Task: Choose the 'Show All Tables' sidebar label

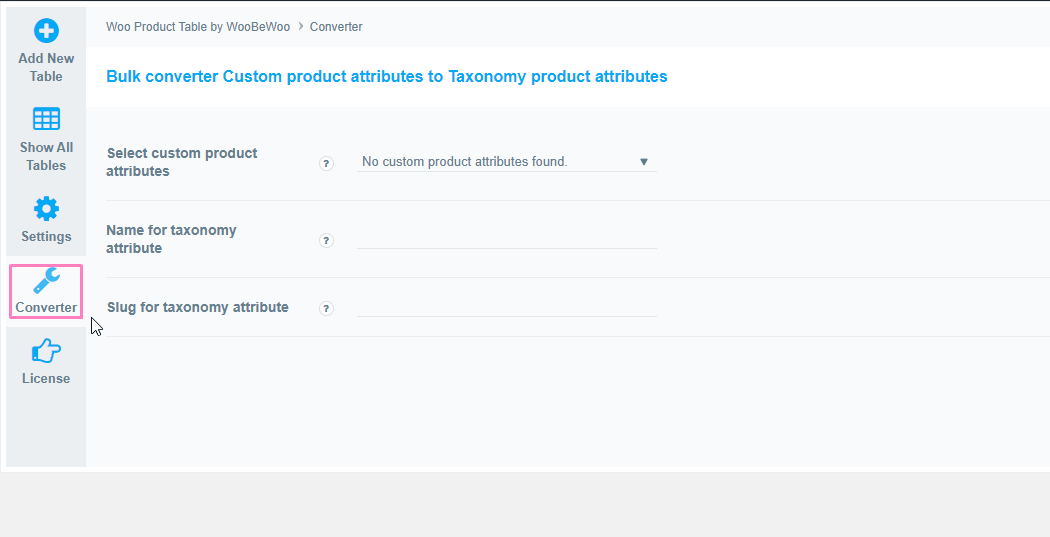Action: click(x=46, y=156)
